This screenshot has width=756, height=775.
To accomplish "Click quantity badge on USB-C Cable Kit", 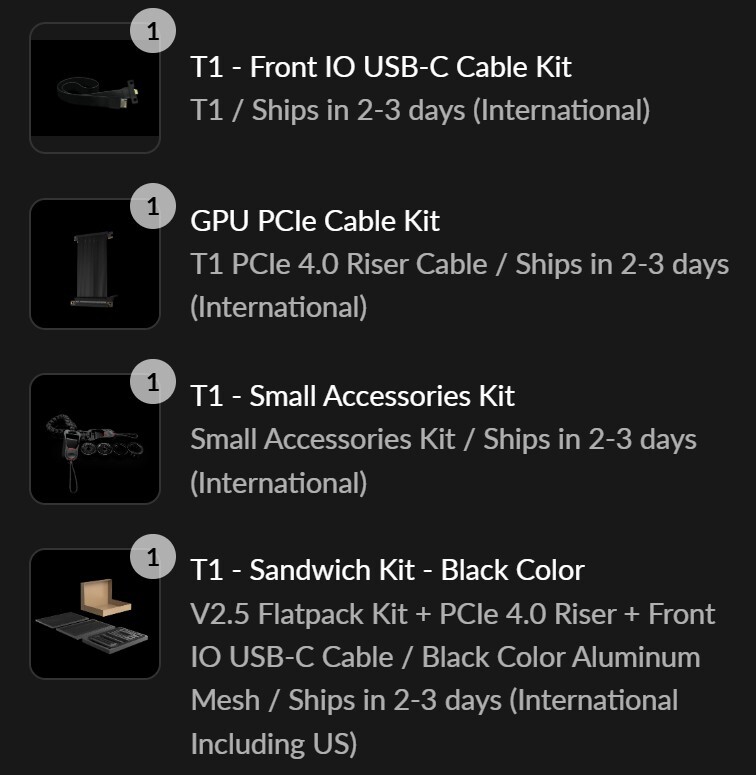I will (x=153, y=31).
